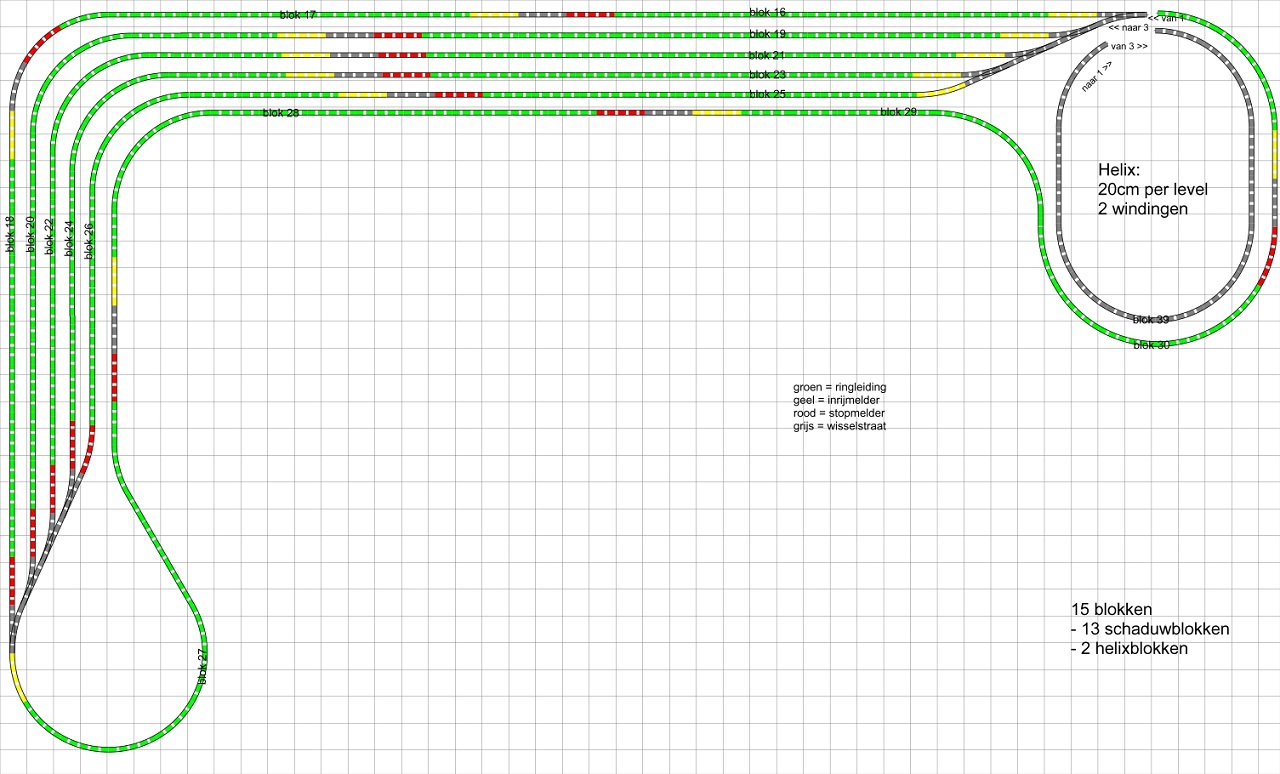
Task: Click the '15 blokken' text
Action: coord(1112,609)
